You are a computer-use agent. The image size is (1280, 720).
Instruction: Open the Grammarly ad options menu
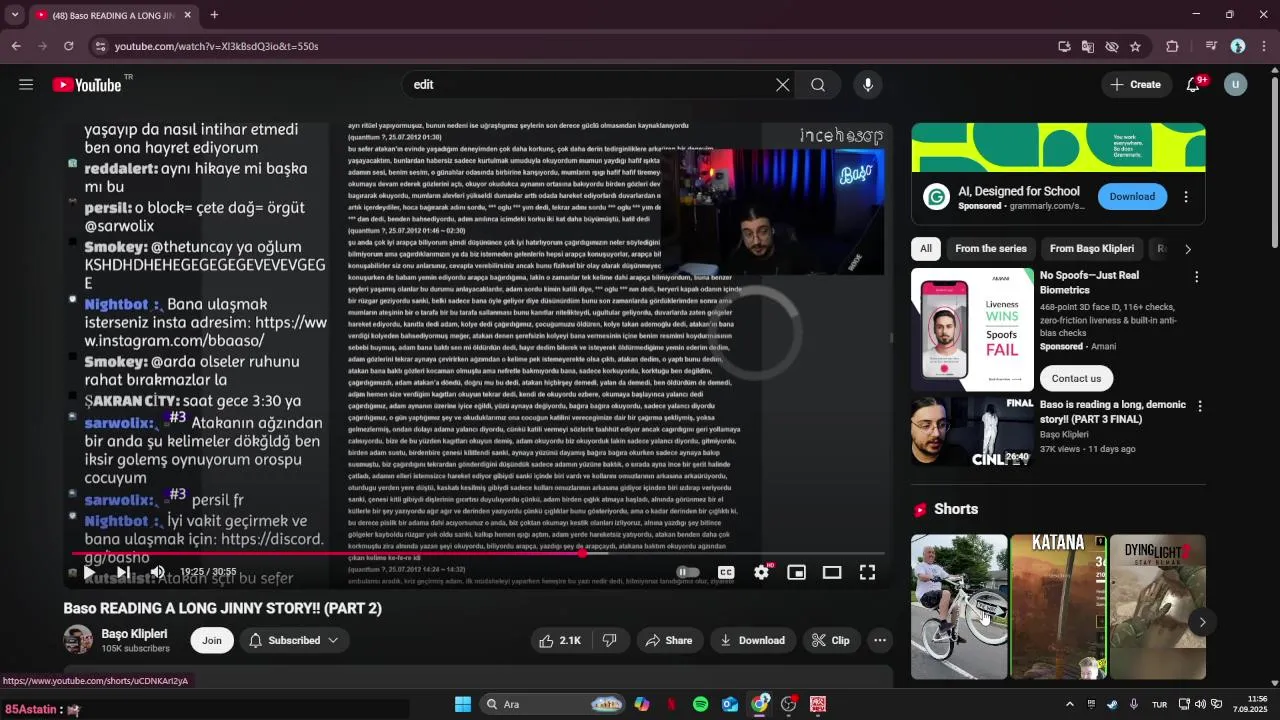(1186, 197)
